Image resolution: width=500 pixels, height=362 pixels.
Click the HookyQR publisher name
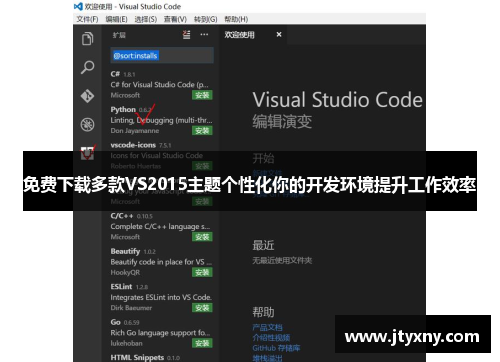pos(125,272)
